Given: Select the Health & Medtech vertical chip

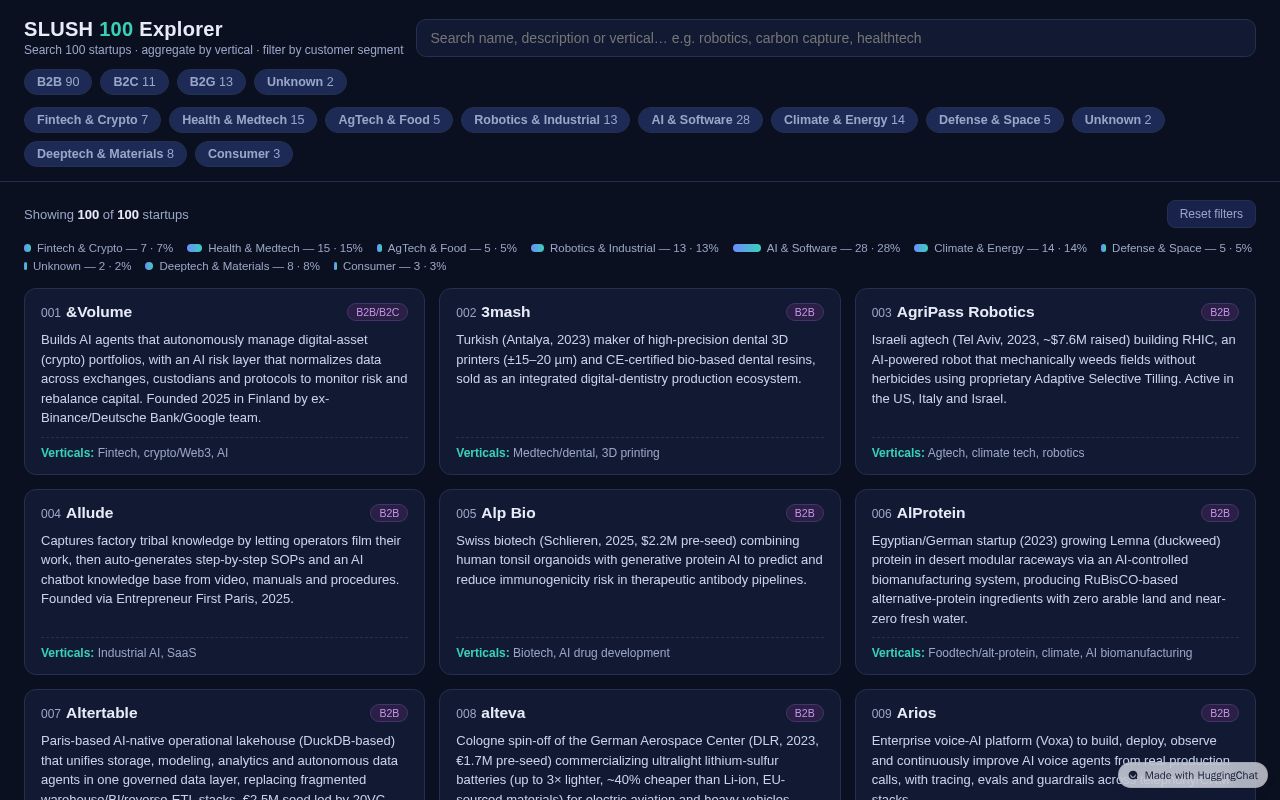Looking at the screenshot, I should coord(243,120).
